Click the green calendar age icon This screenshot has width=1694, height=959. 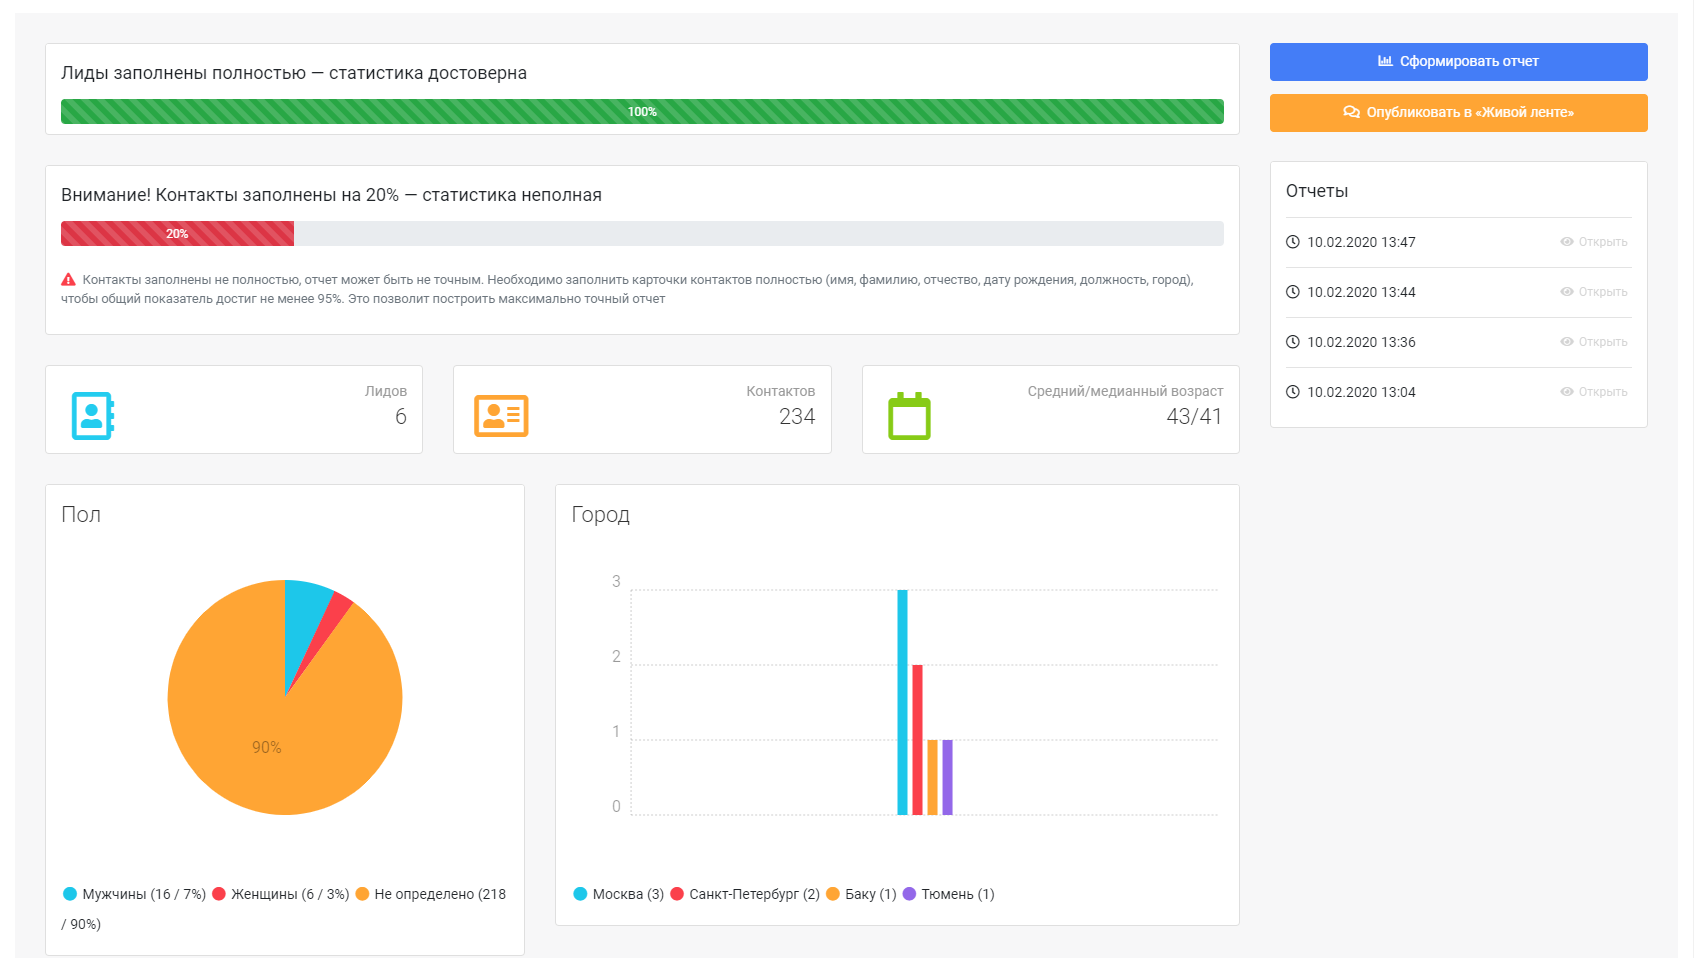(x=909, y=416)
